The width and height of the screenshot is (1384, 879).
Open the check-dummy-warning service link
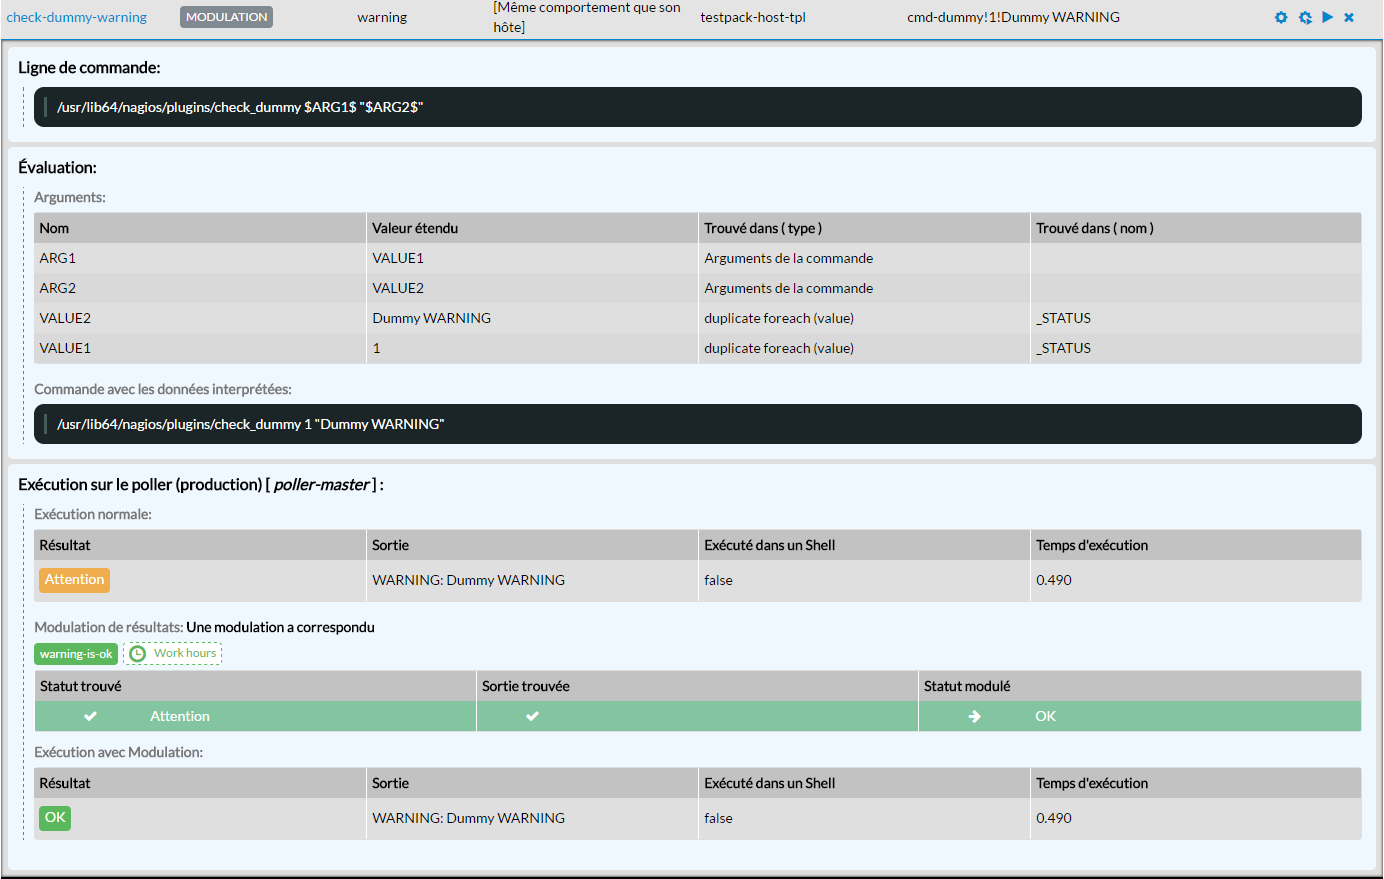pos(77,17)
